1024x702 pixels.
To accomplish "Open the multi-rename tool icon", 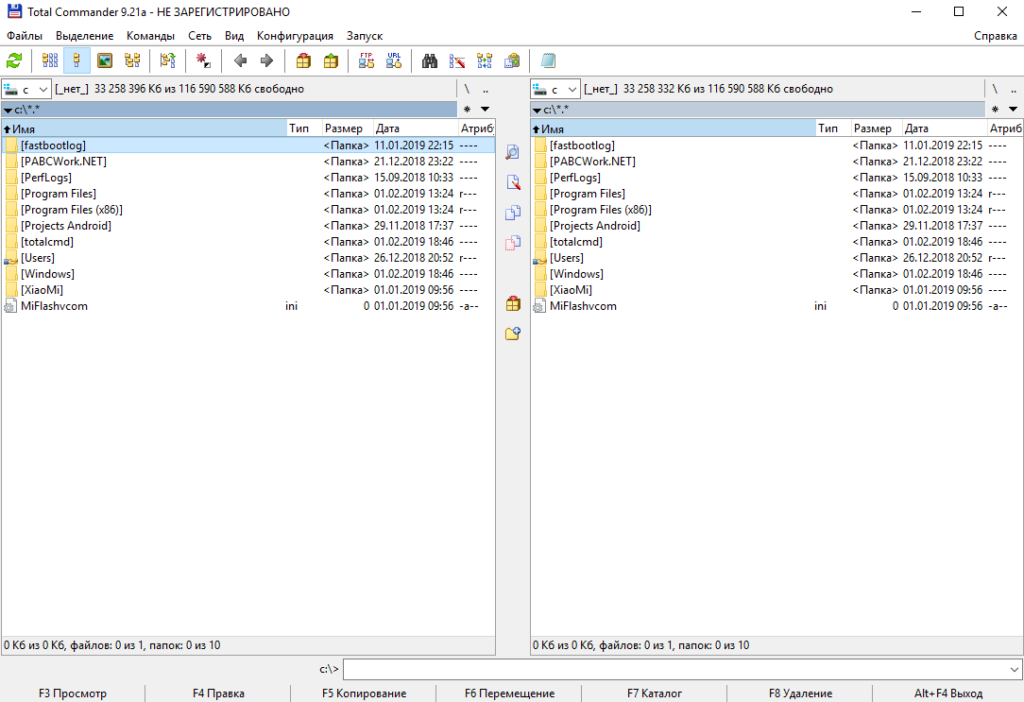I will pos(457,61).
